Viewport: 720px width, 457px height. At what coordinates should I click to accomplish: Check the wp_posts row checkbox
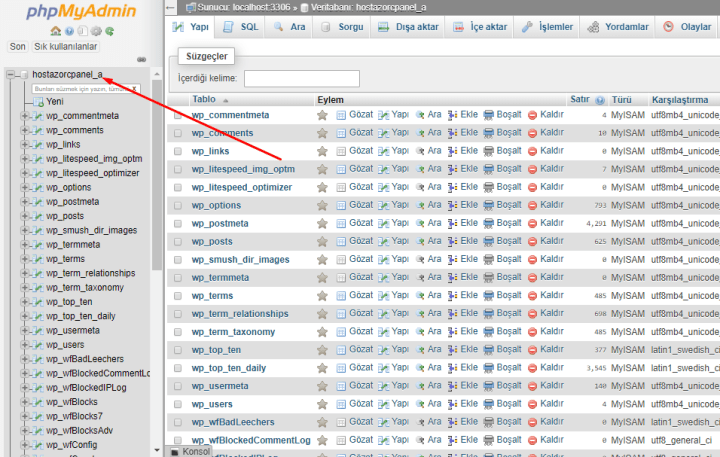(178, 242)
